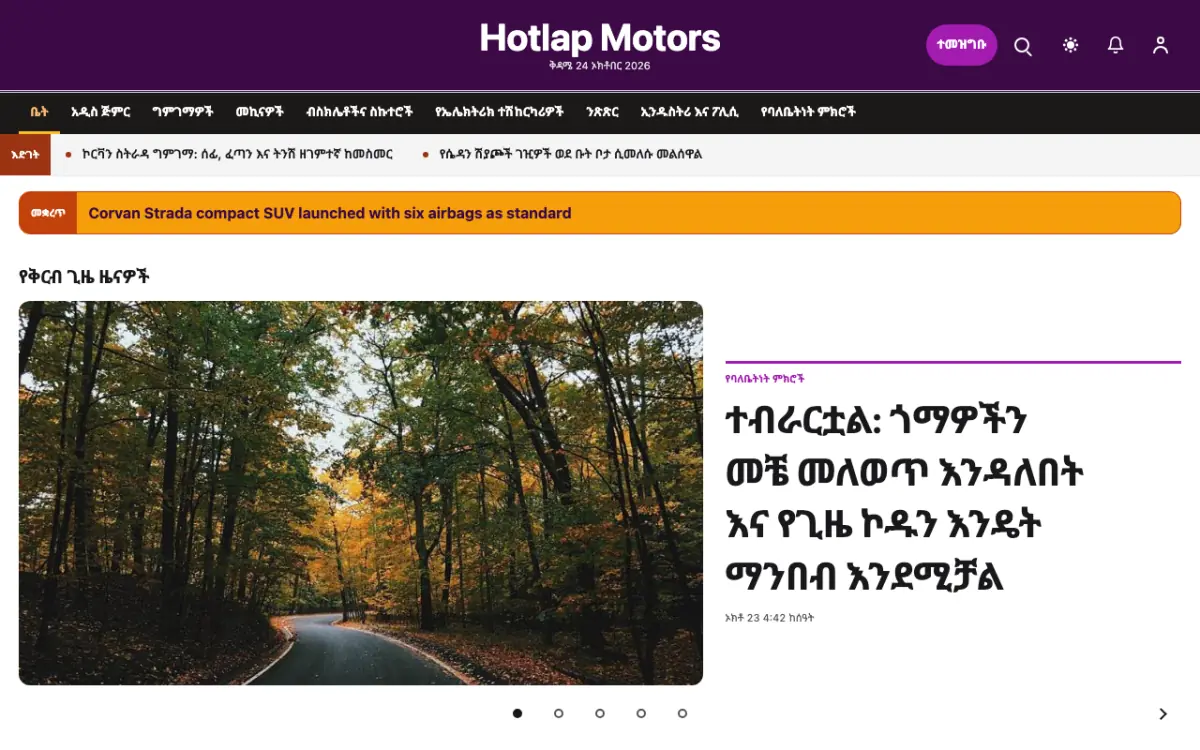Open the ንጽጽር comparison nav item
The height and width of the screenshot is (750, 1200).
pyautogui.click(x=602, y=112)
